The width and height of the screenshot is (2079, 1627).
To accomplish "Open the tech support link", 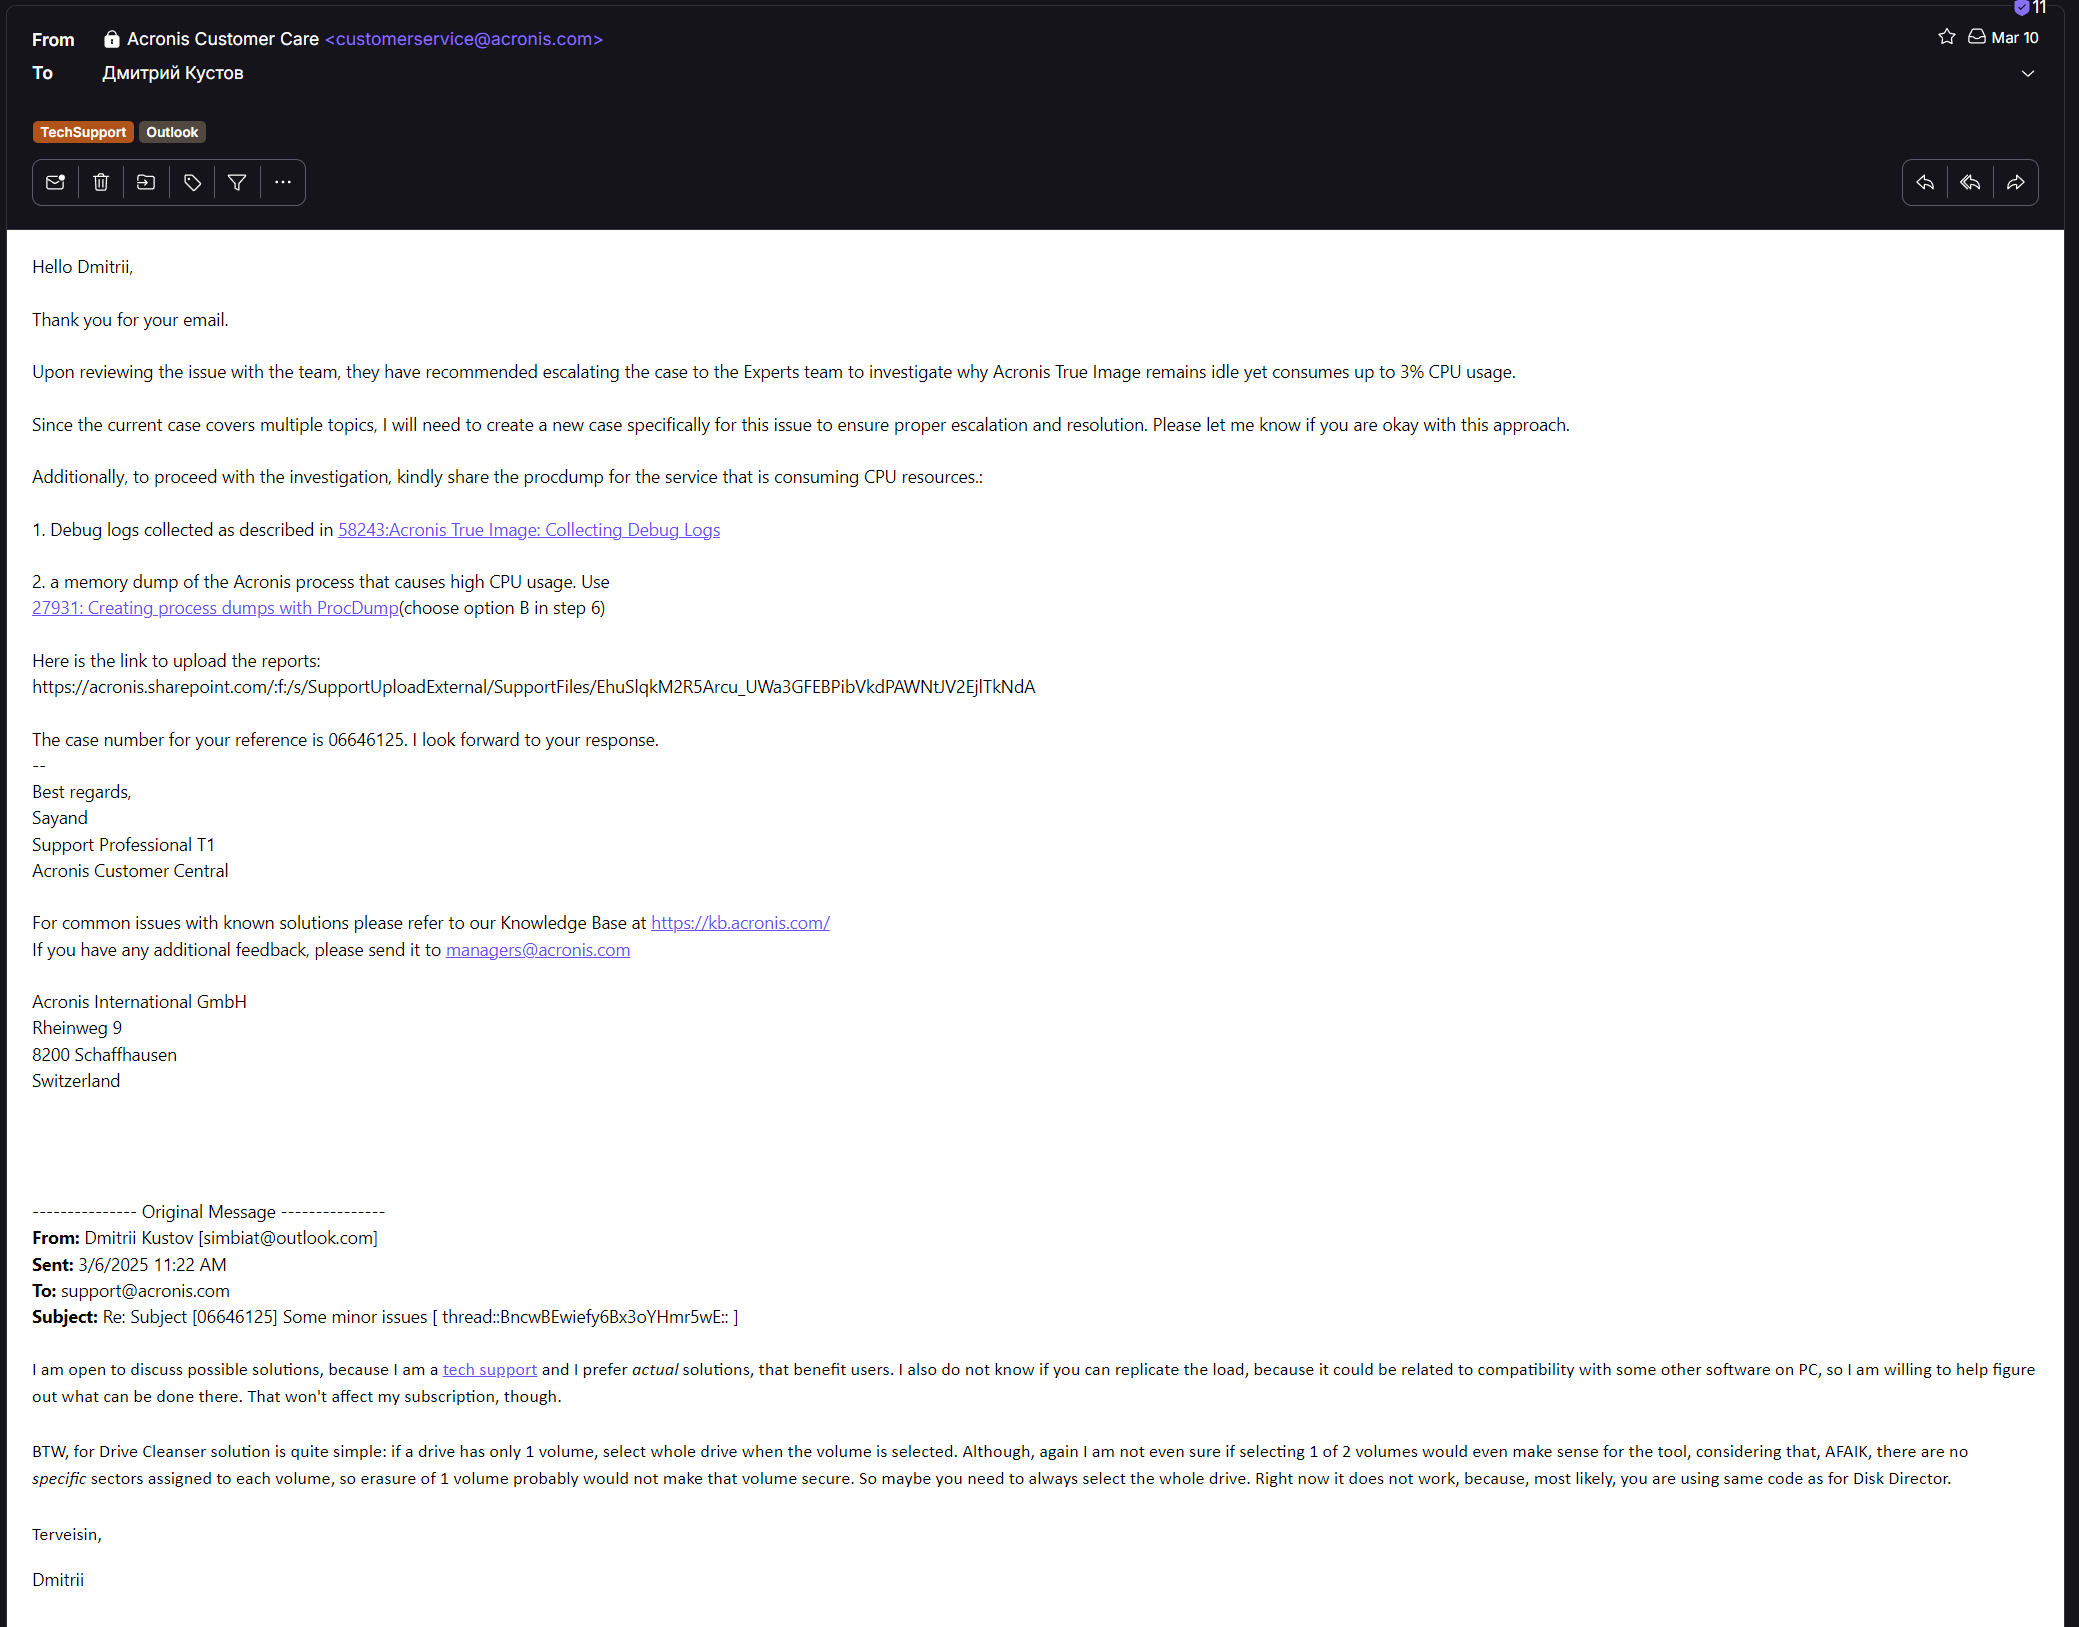I will click(x=490, y=1370).
